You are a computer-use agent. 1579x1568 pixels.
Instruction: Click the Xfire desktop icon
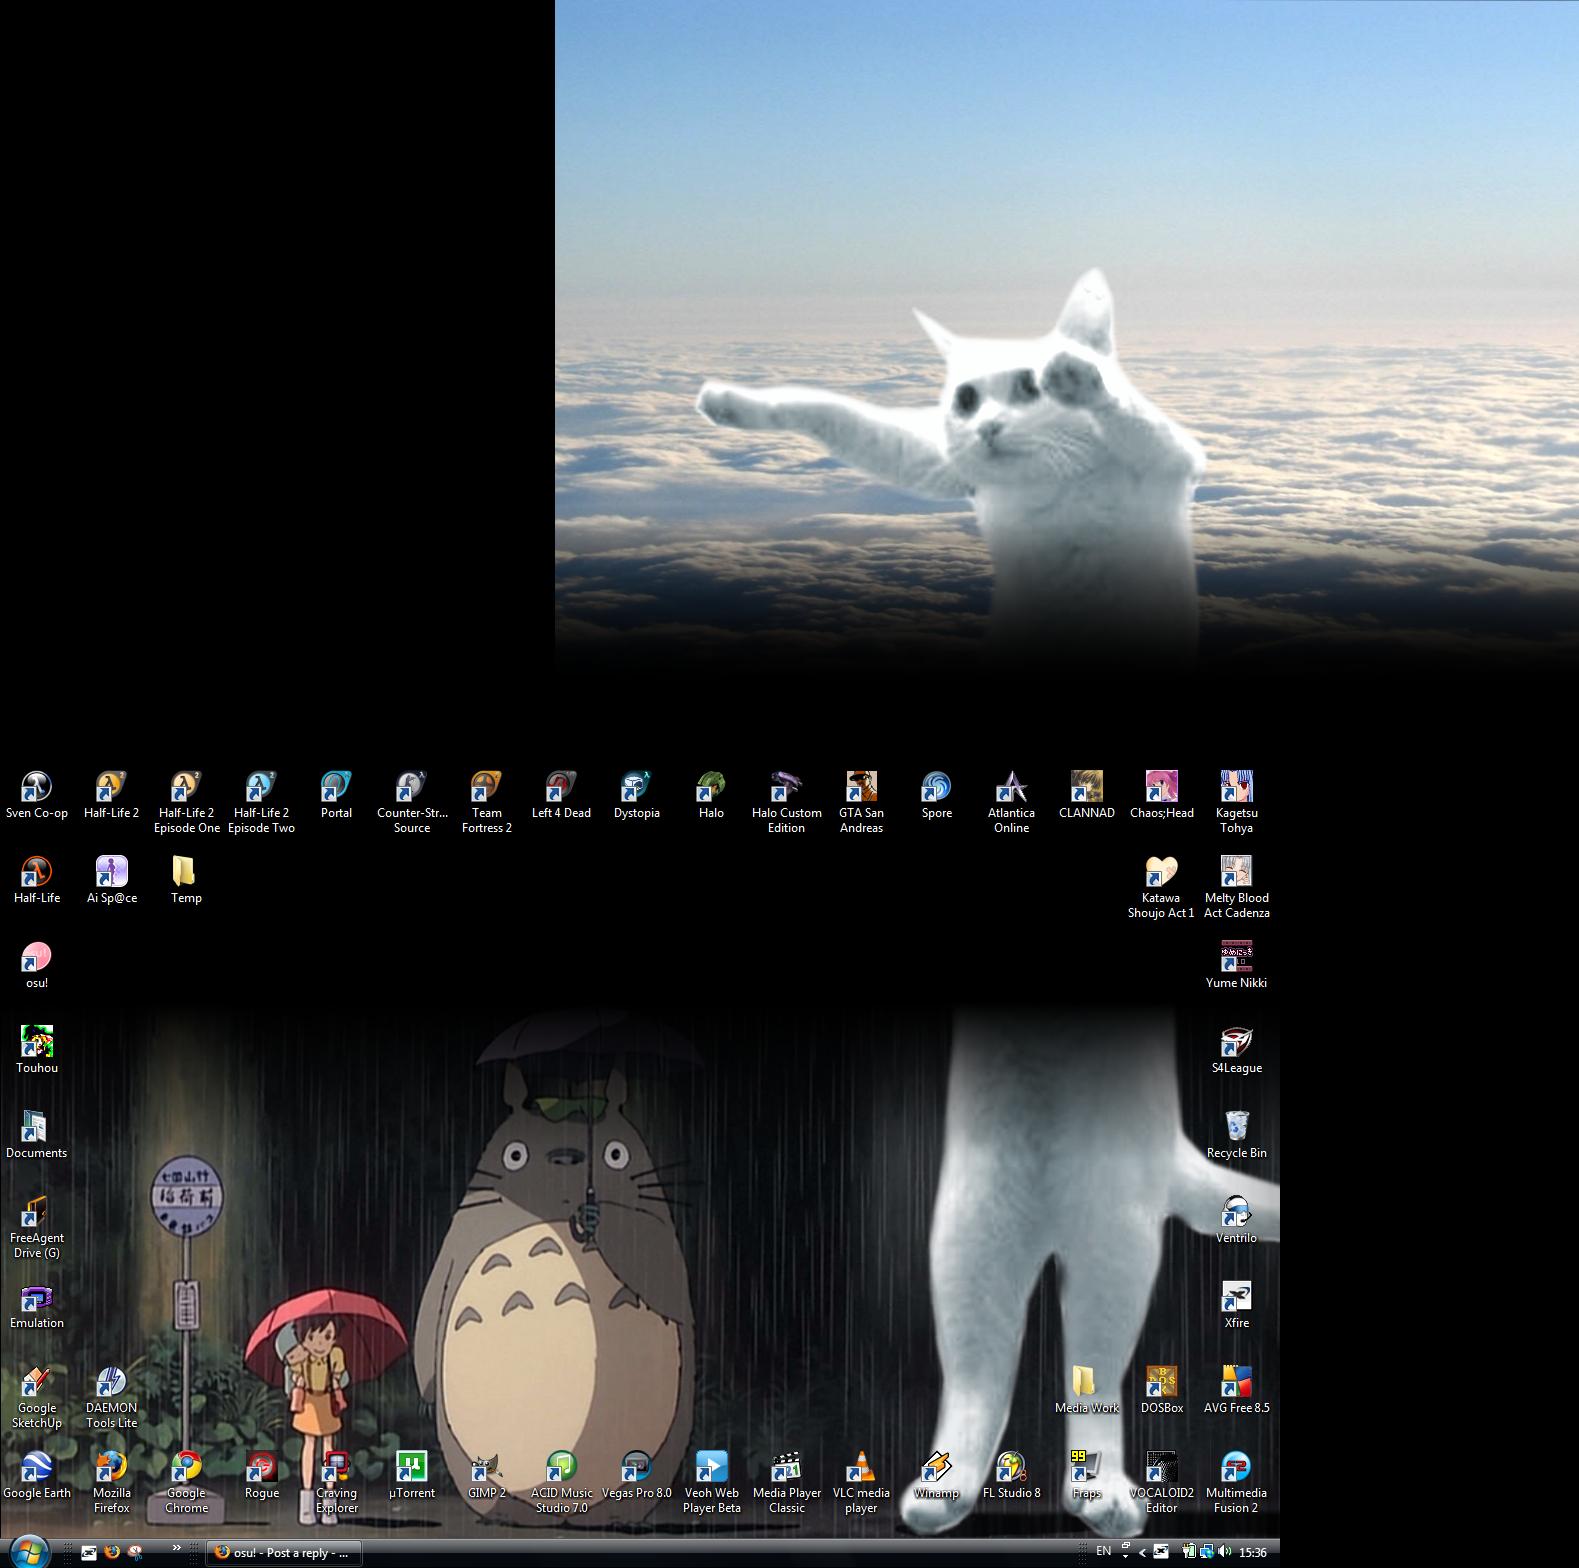1237,1305
